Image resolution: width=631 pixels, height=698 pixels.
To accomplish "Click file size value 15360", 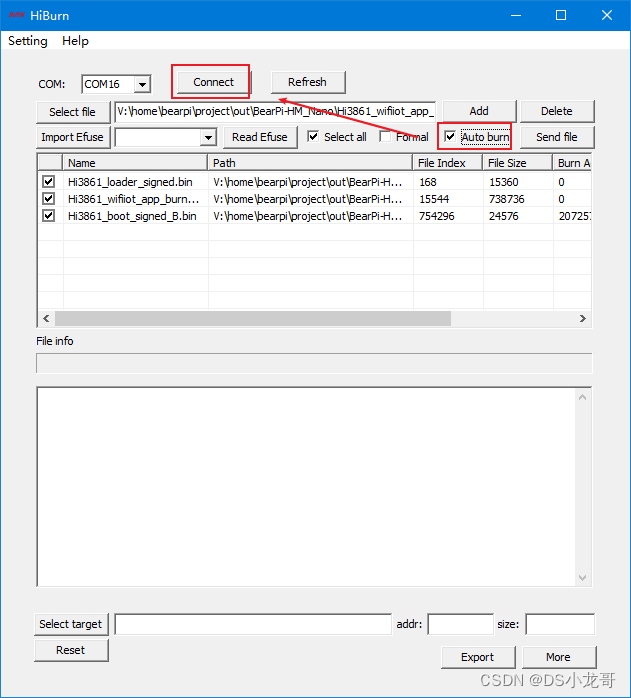I will click(x=504, y=182).
